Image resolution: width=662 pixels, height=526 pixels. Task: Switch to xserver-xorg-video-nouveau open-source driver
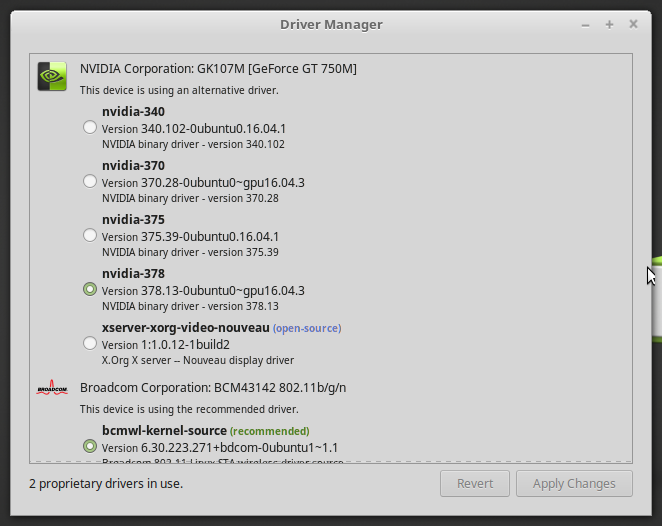click(x=90, y=343)
